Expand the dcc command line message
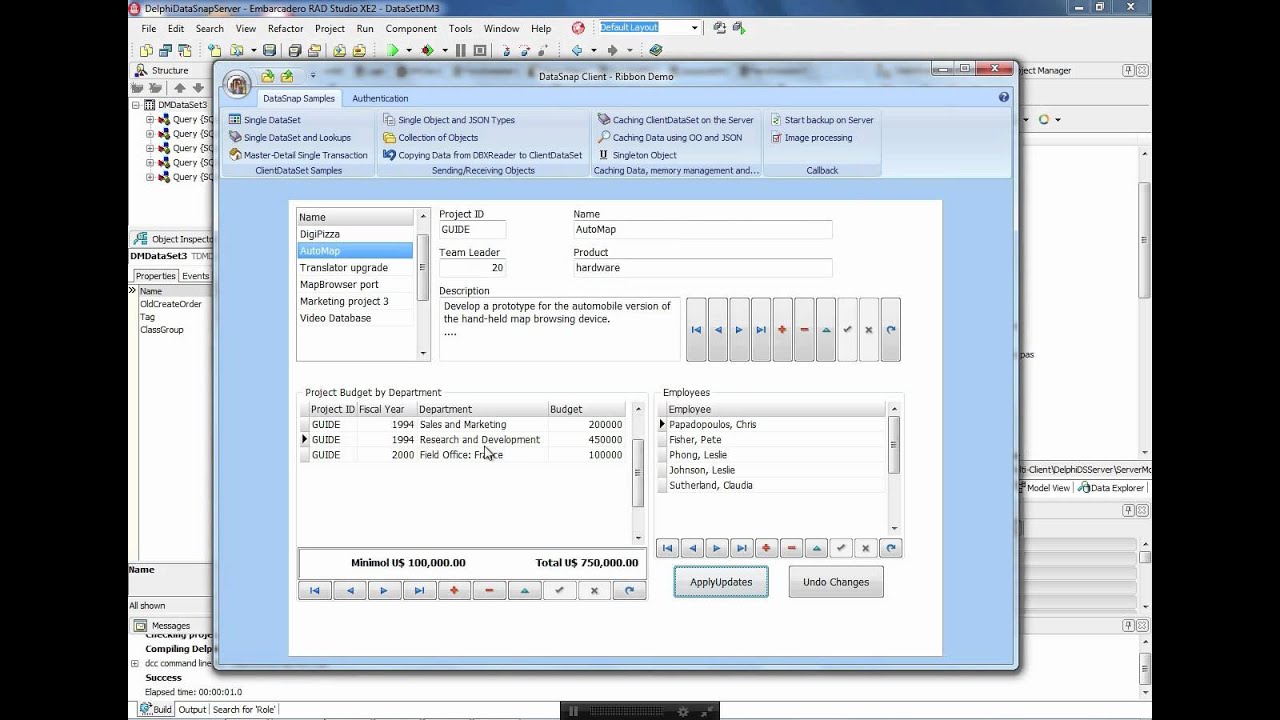The height and width of the screenshot is (720, 1280). pos(135,663)
